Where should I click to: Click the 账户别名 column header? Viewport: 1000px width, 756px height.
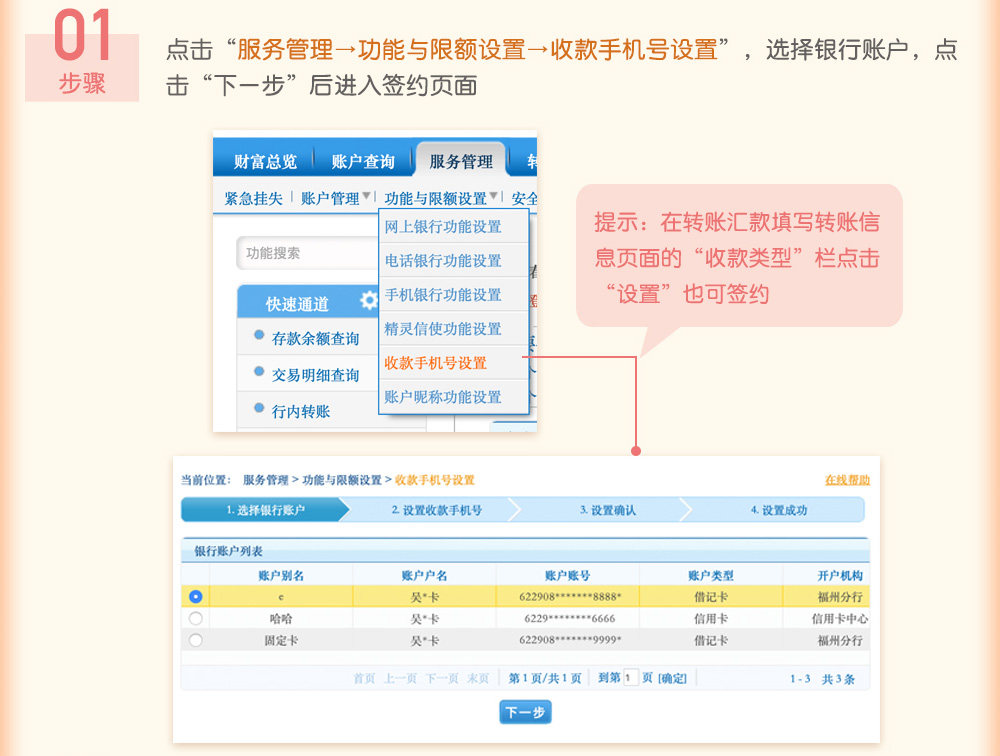coord(281,575)
